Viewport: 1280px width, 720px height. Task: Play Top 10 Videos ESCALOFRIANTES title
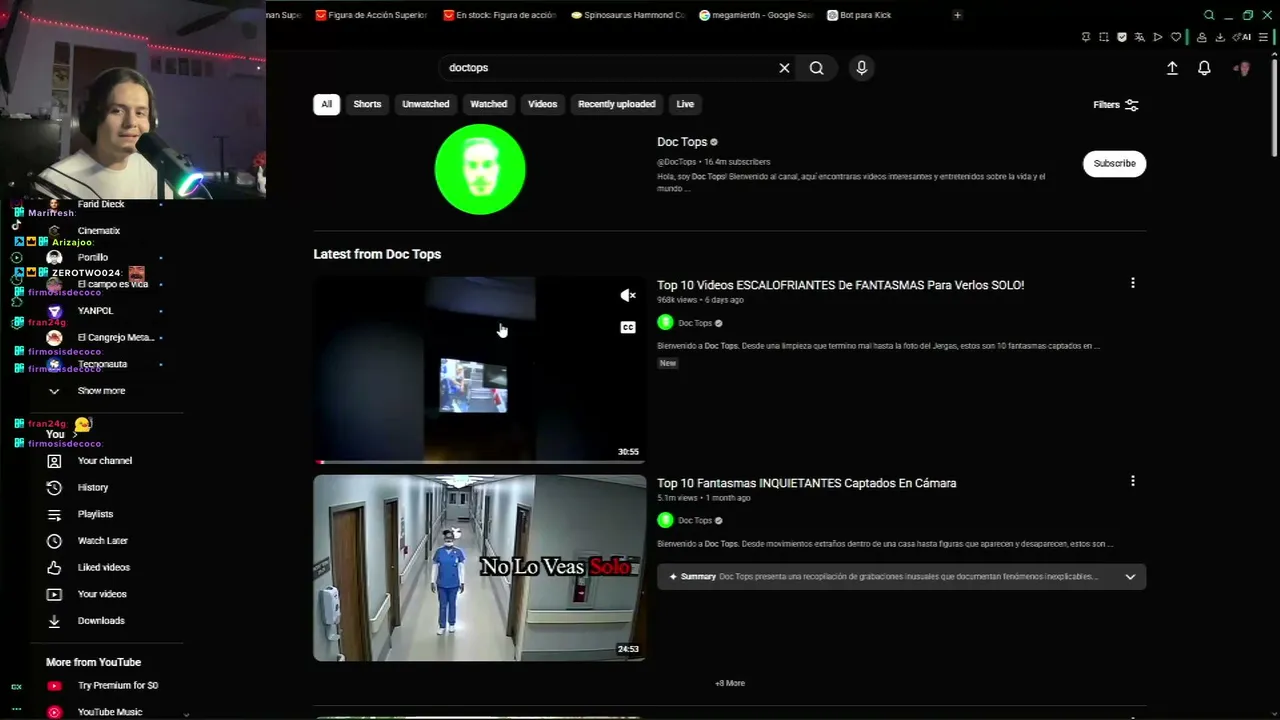tap(840, 285)
